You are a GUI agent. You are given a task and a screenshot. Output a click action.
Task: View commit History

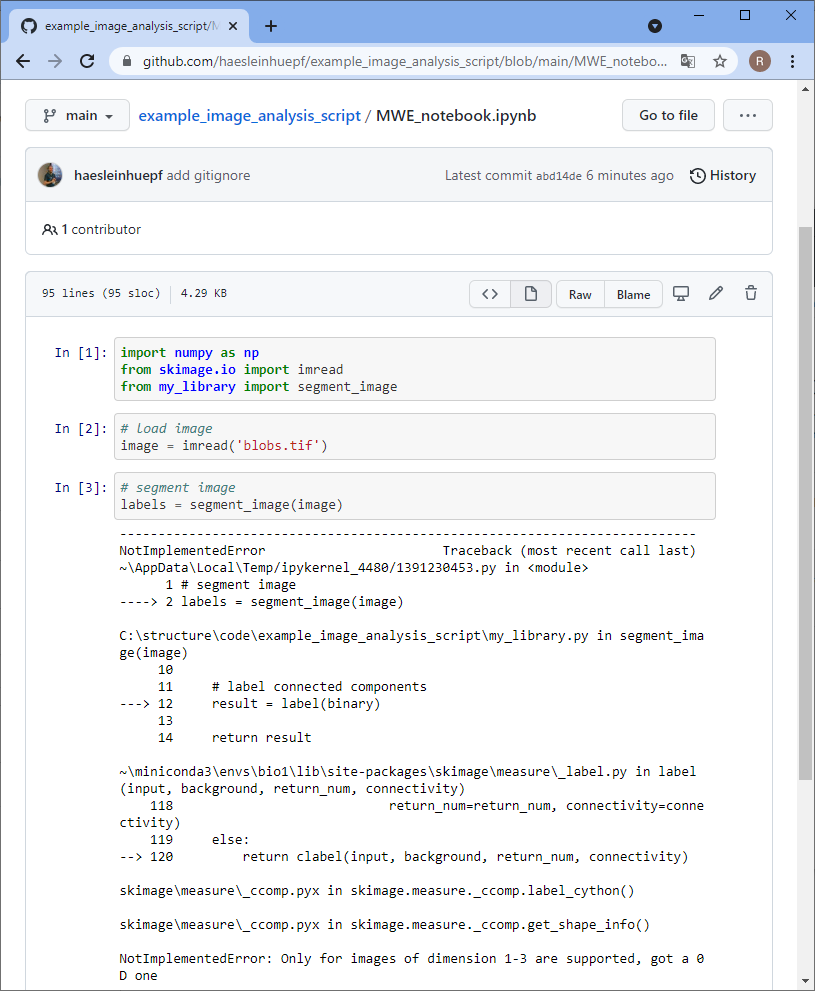[723, 175]
